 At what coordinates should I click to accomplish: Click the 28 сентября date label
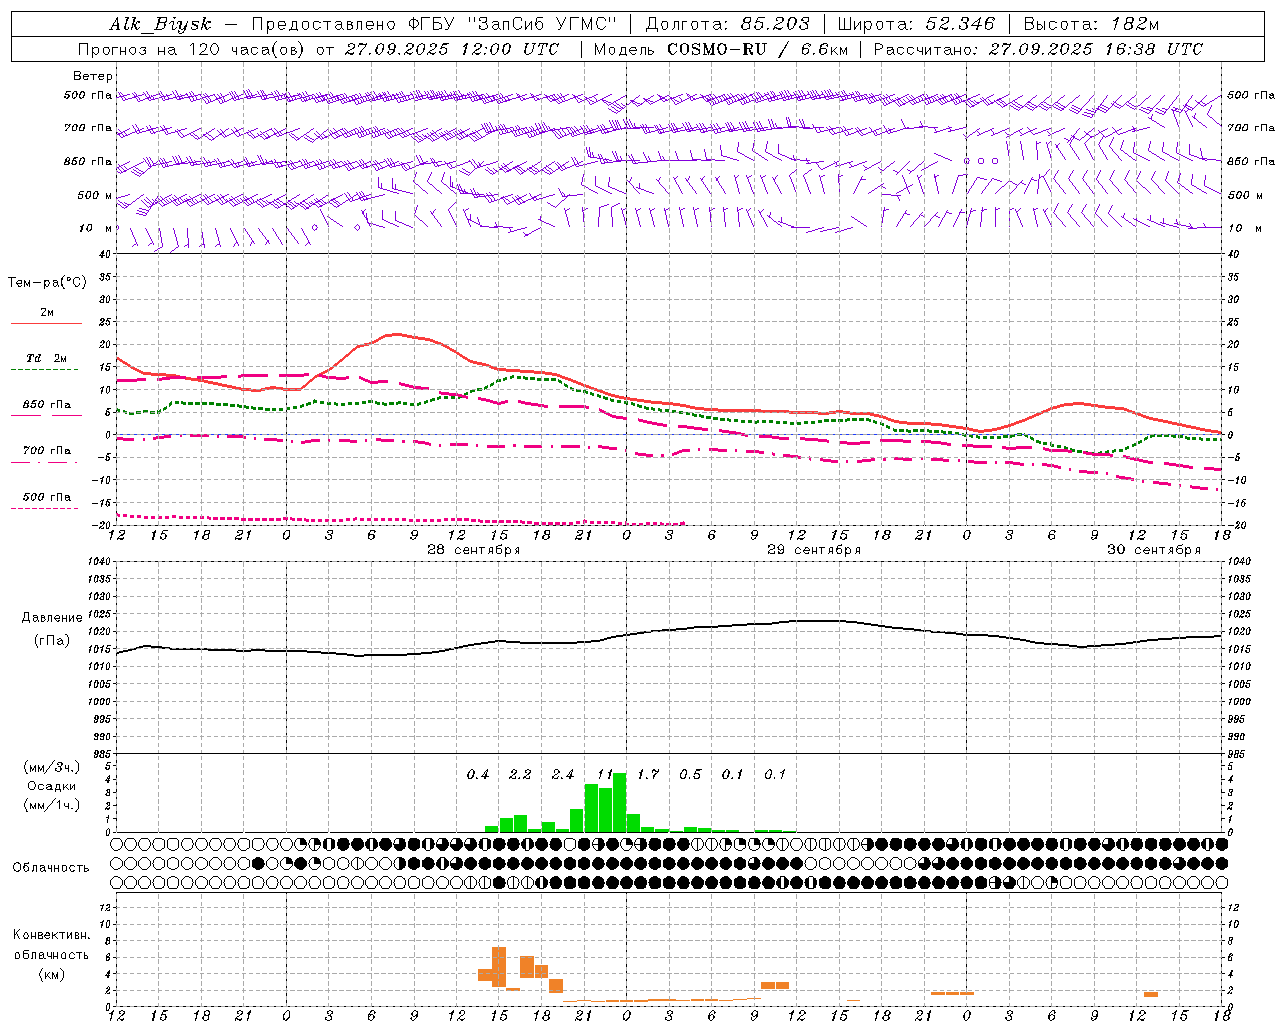(x=473, y=550)
